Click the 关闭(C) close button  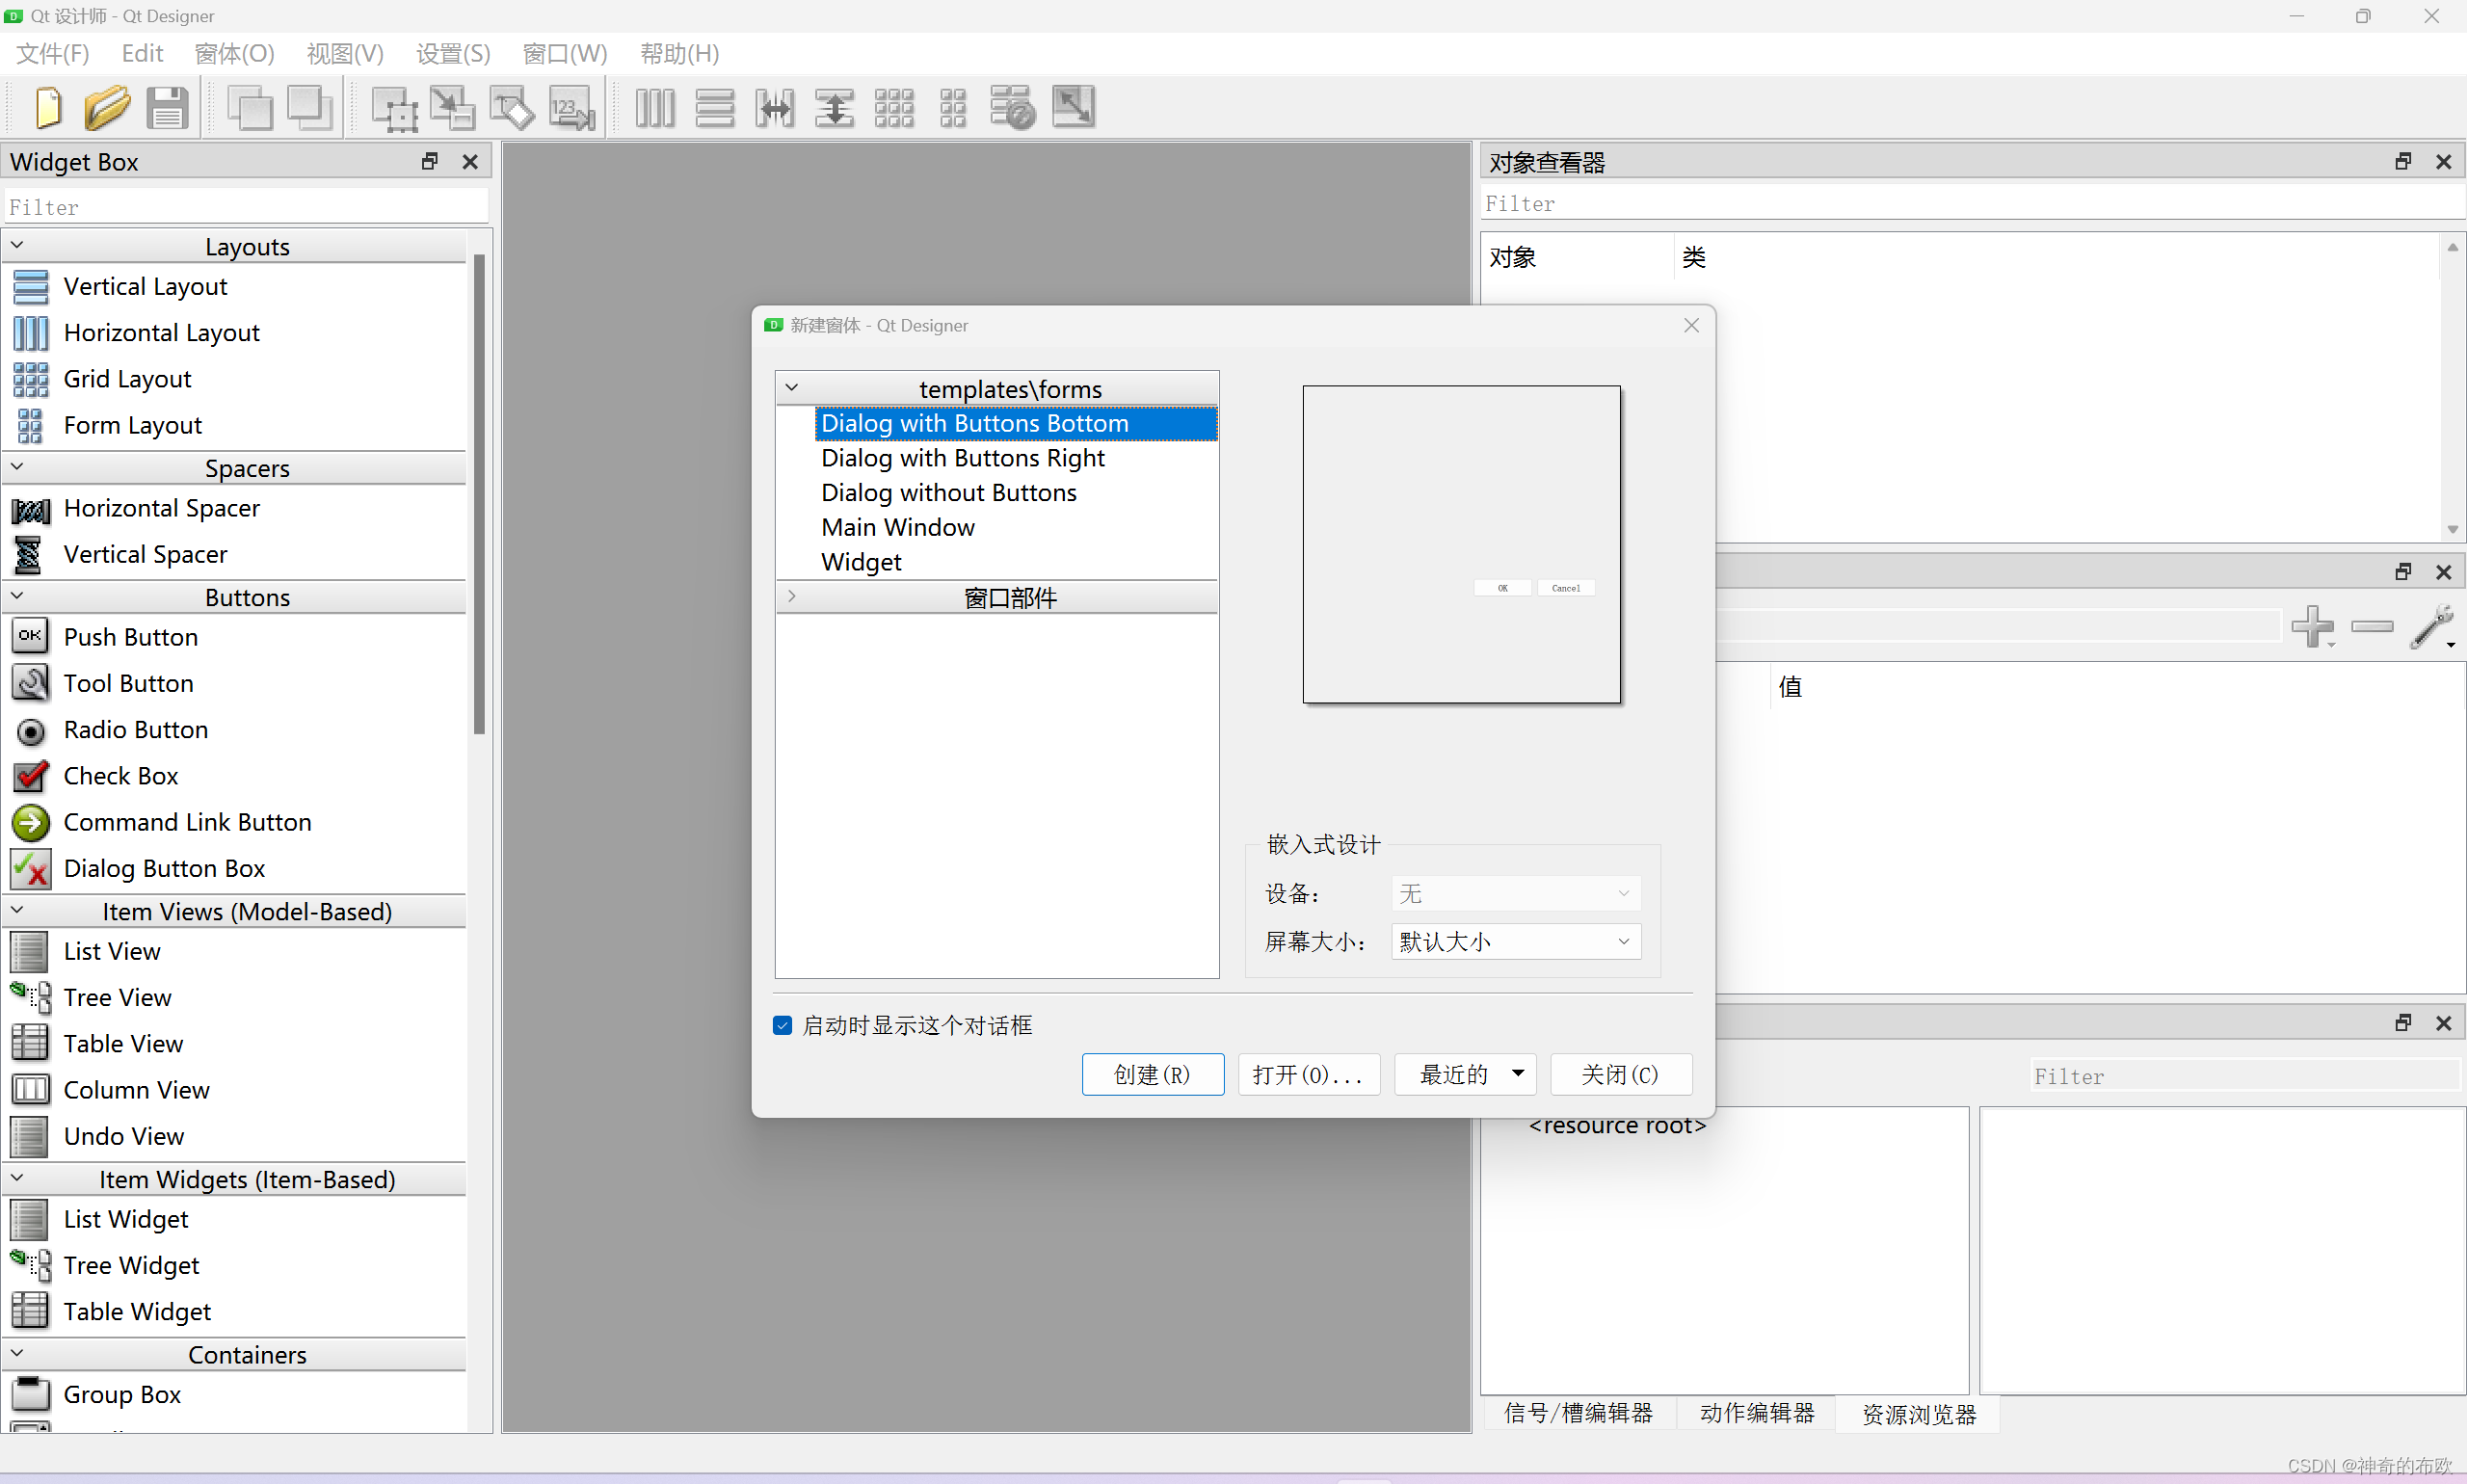(1621, 1075)
